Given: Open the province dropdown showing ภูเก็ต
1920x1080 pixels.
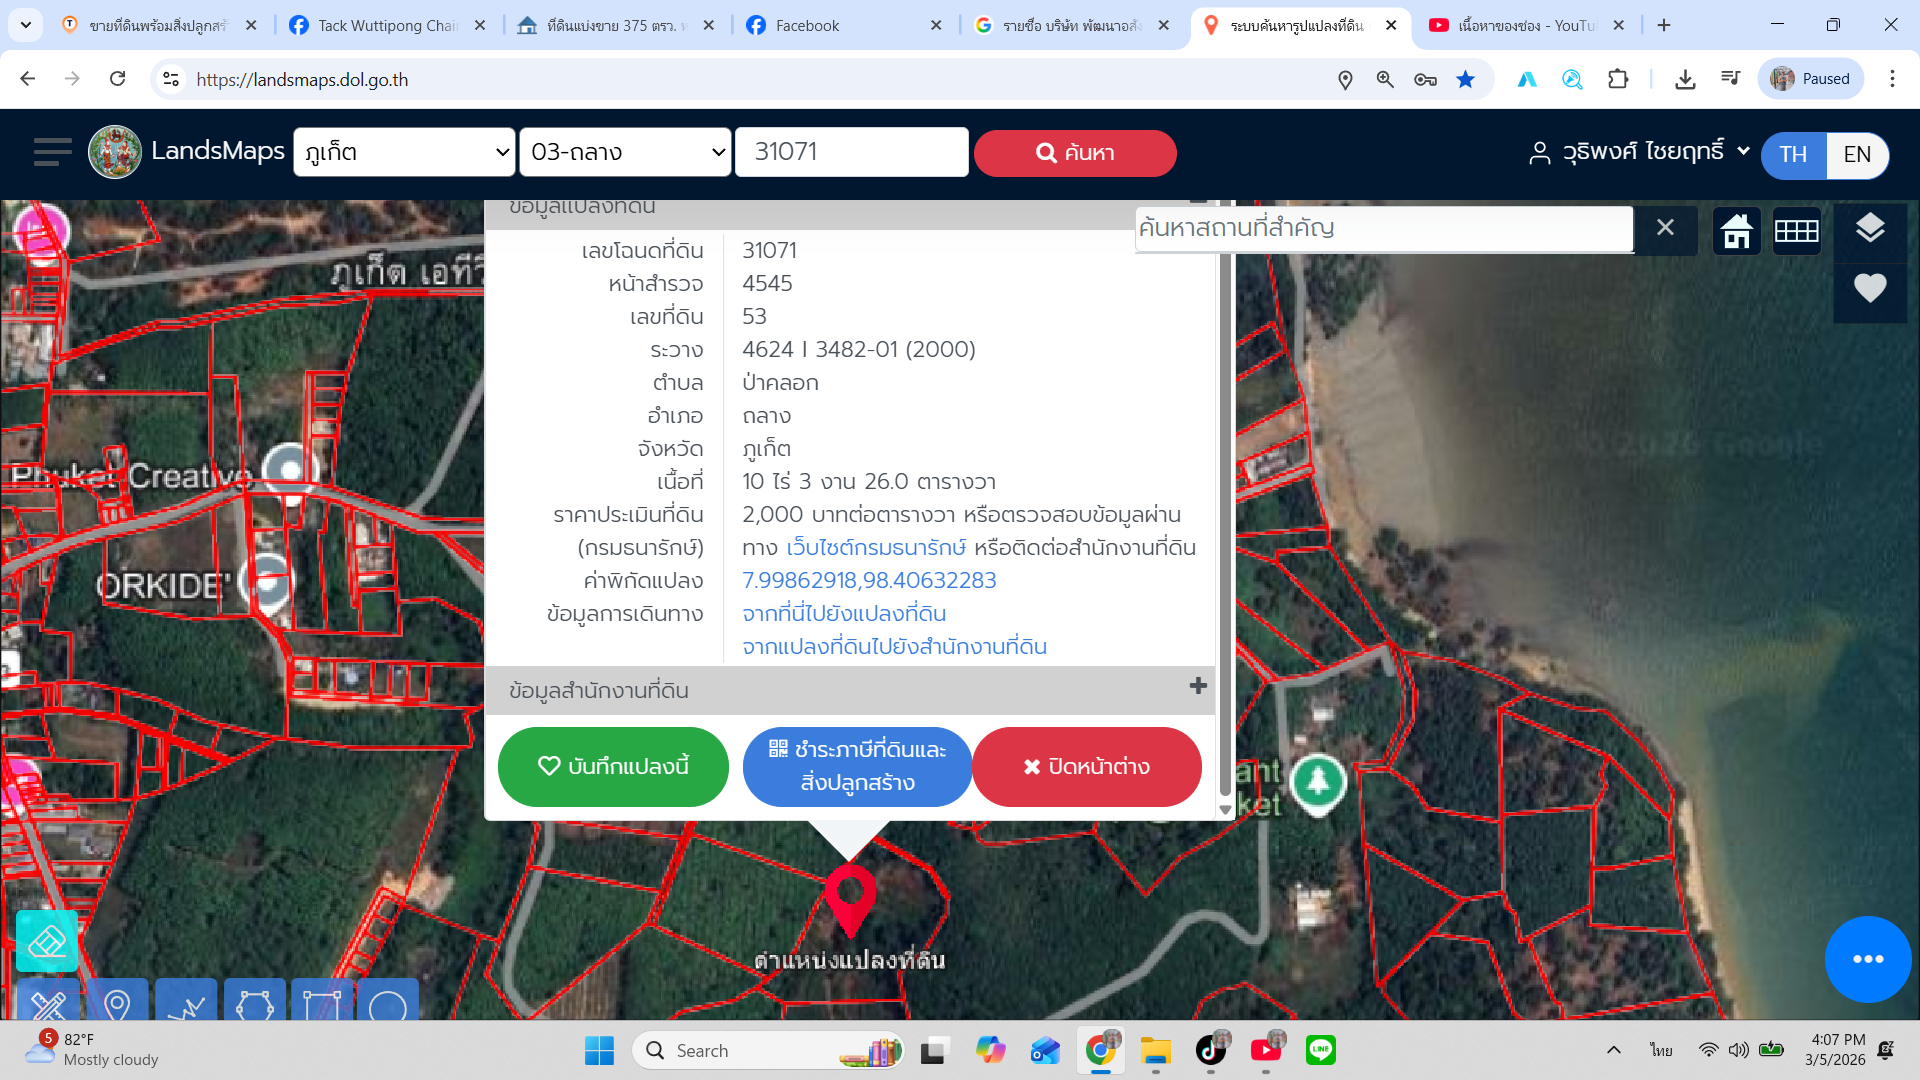Looking at the screenshot, I should tap(404, 152).
